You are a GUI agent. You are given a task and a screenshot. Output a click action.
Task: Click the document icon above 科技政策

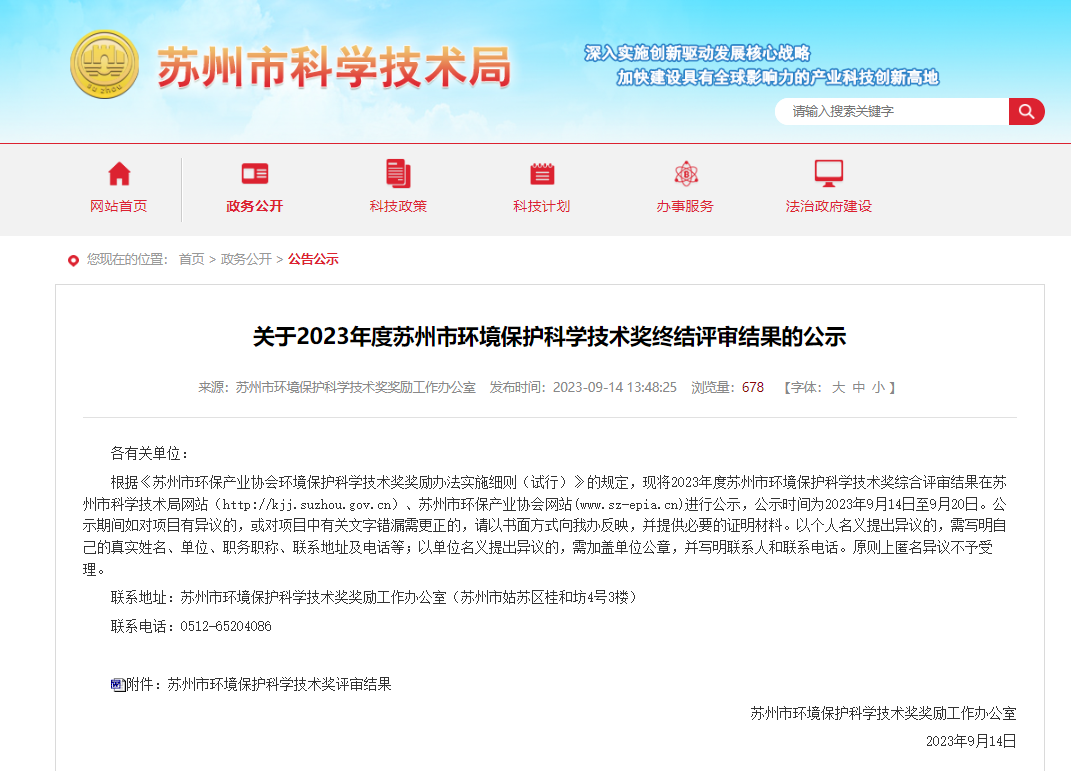tap(398, 173)
